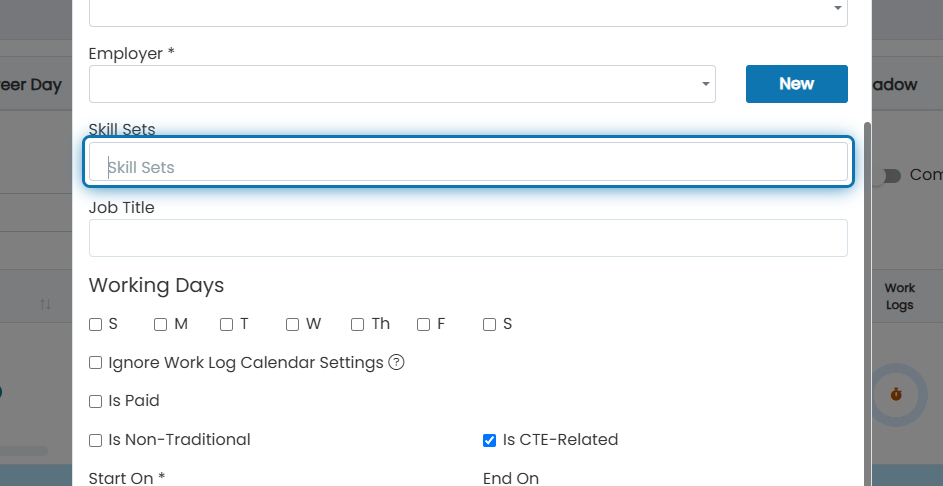Tick the Th working day checkbox
The width and height of the screenshot is (943, 486).
357,325
